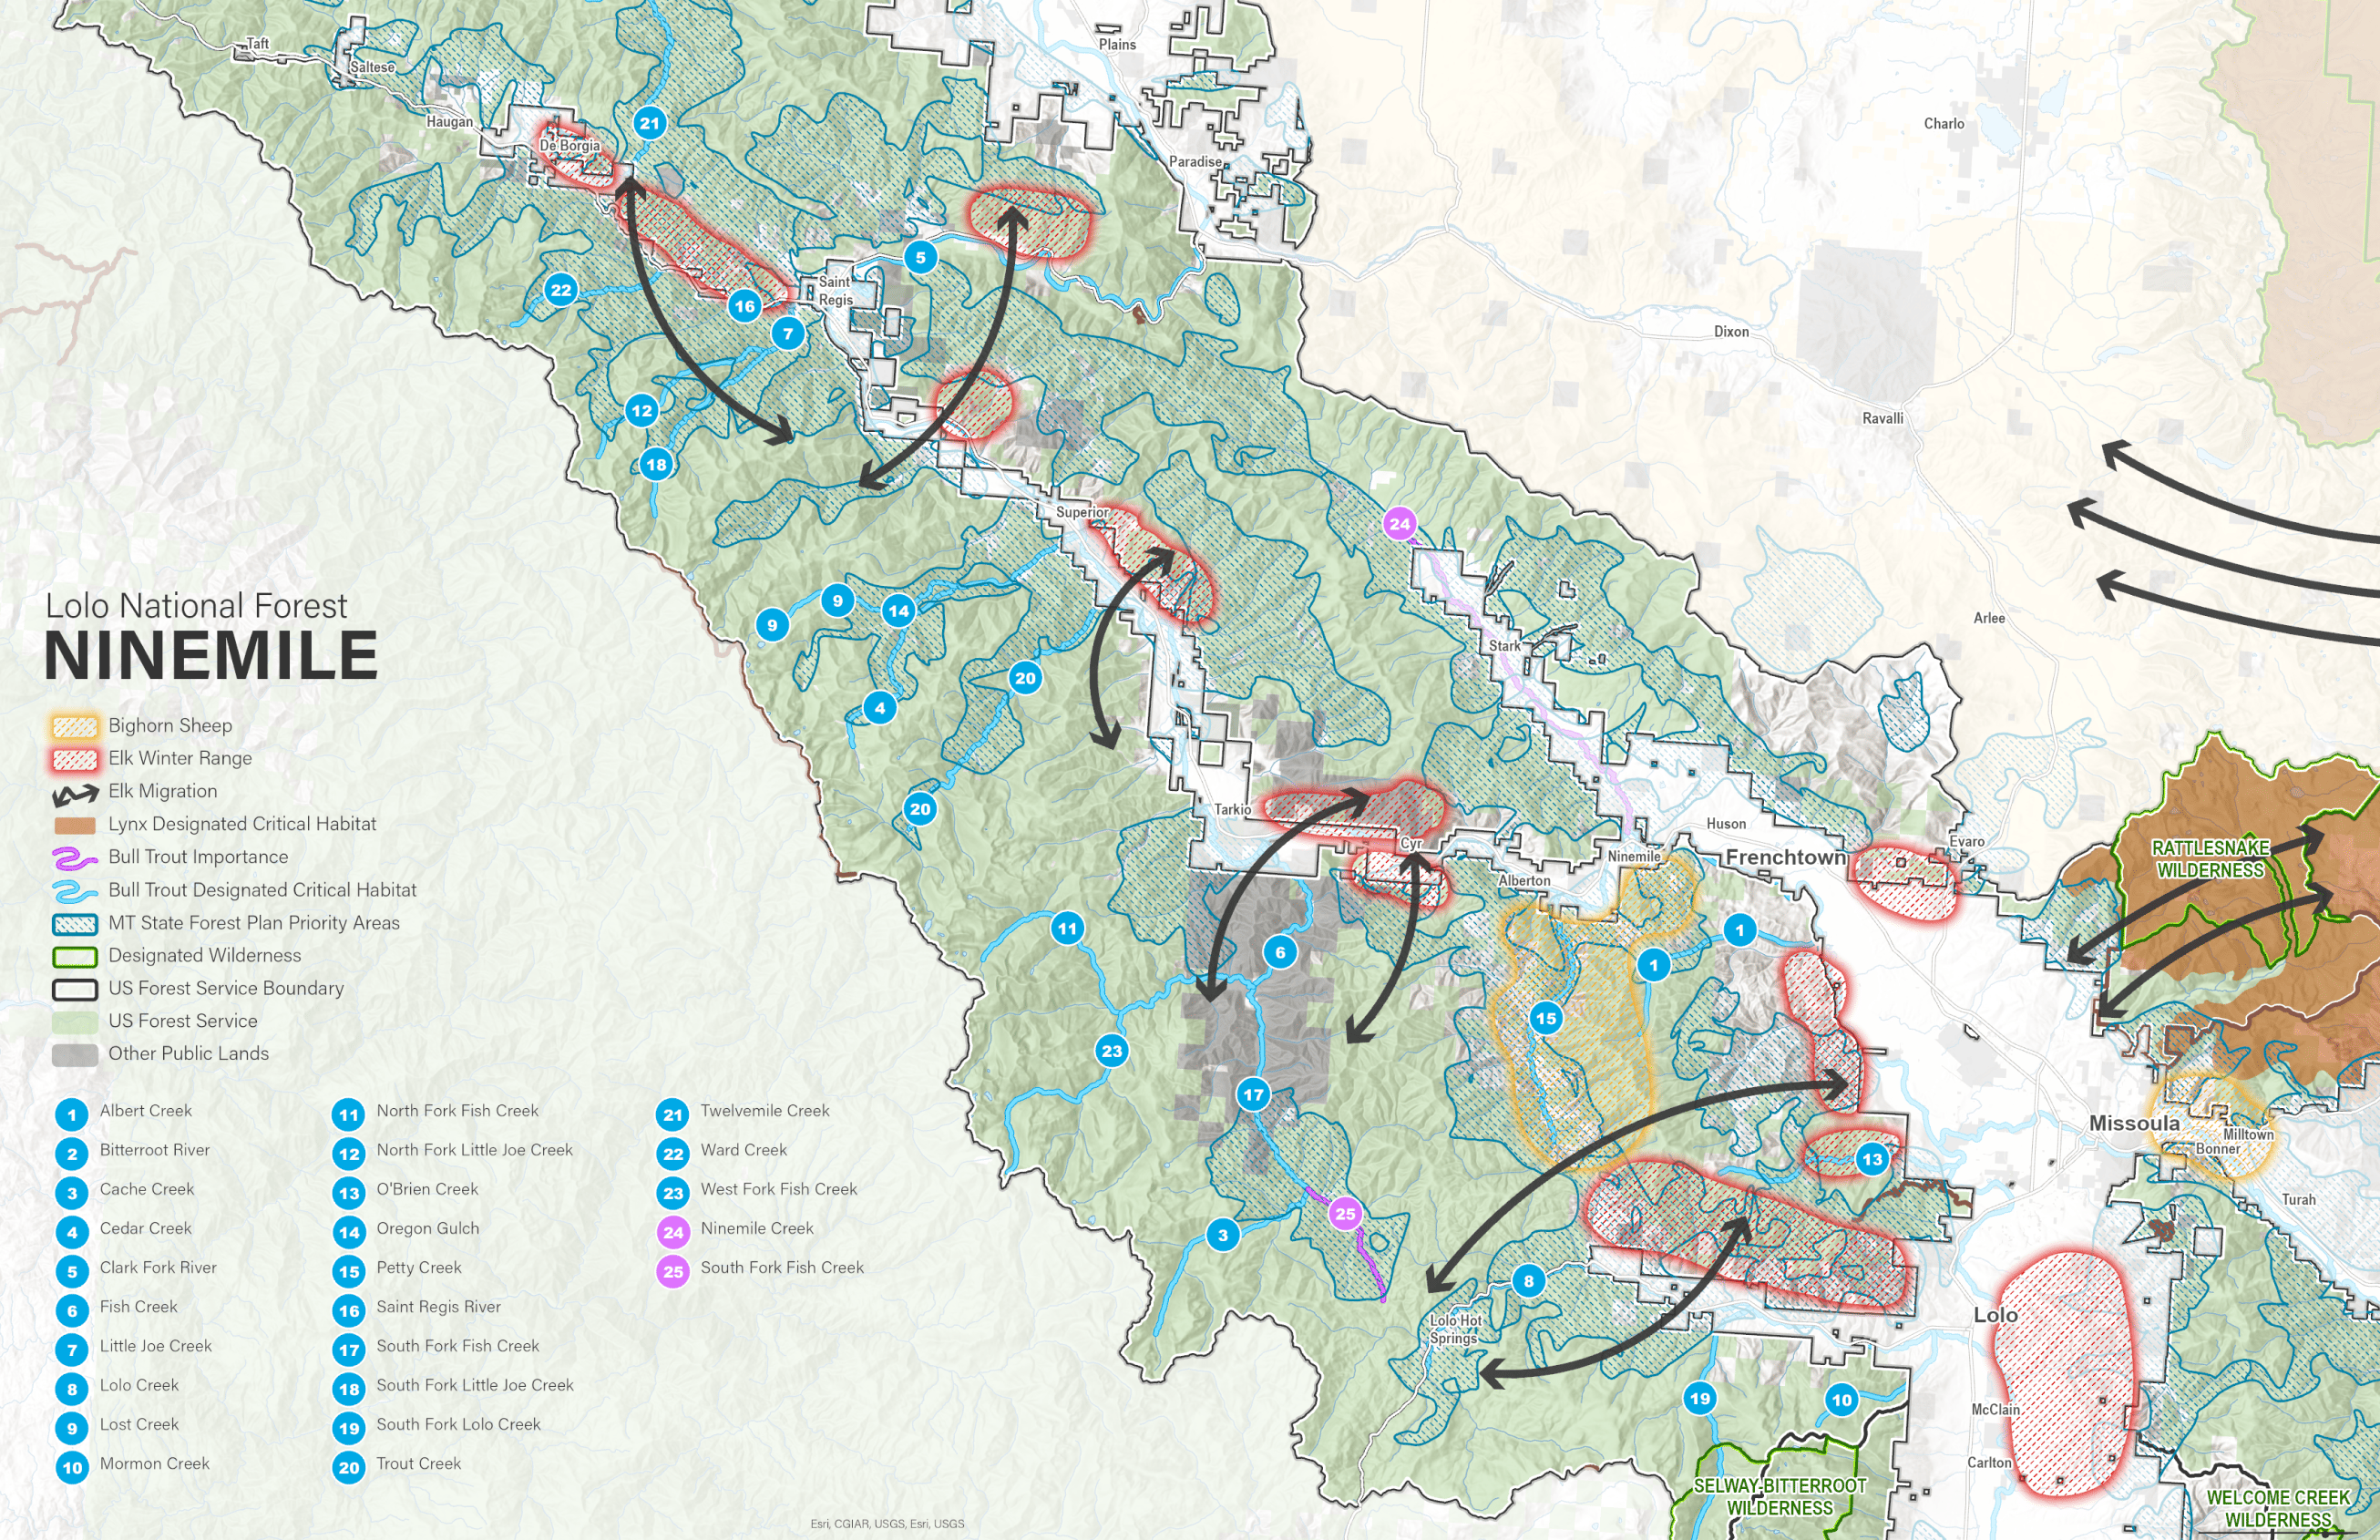Select the Ravalli town label

pos(1882,419)
